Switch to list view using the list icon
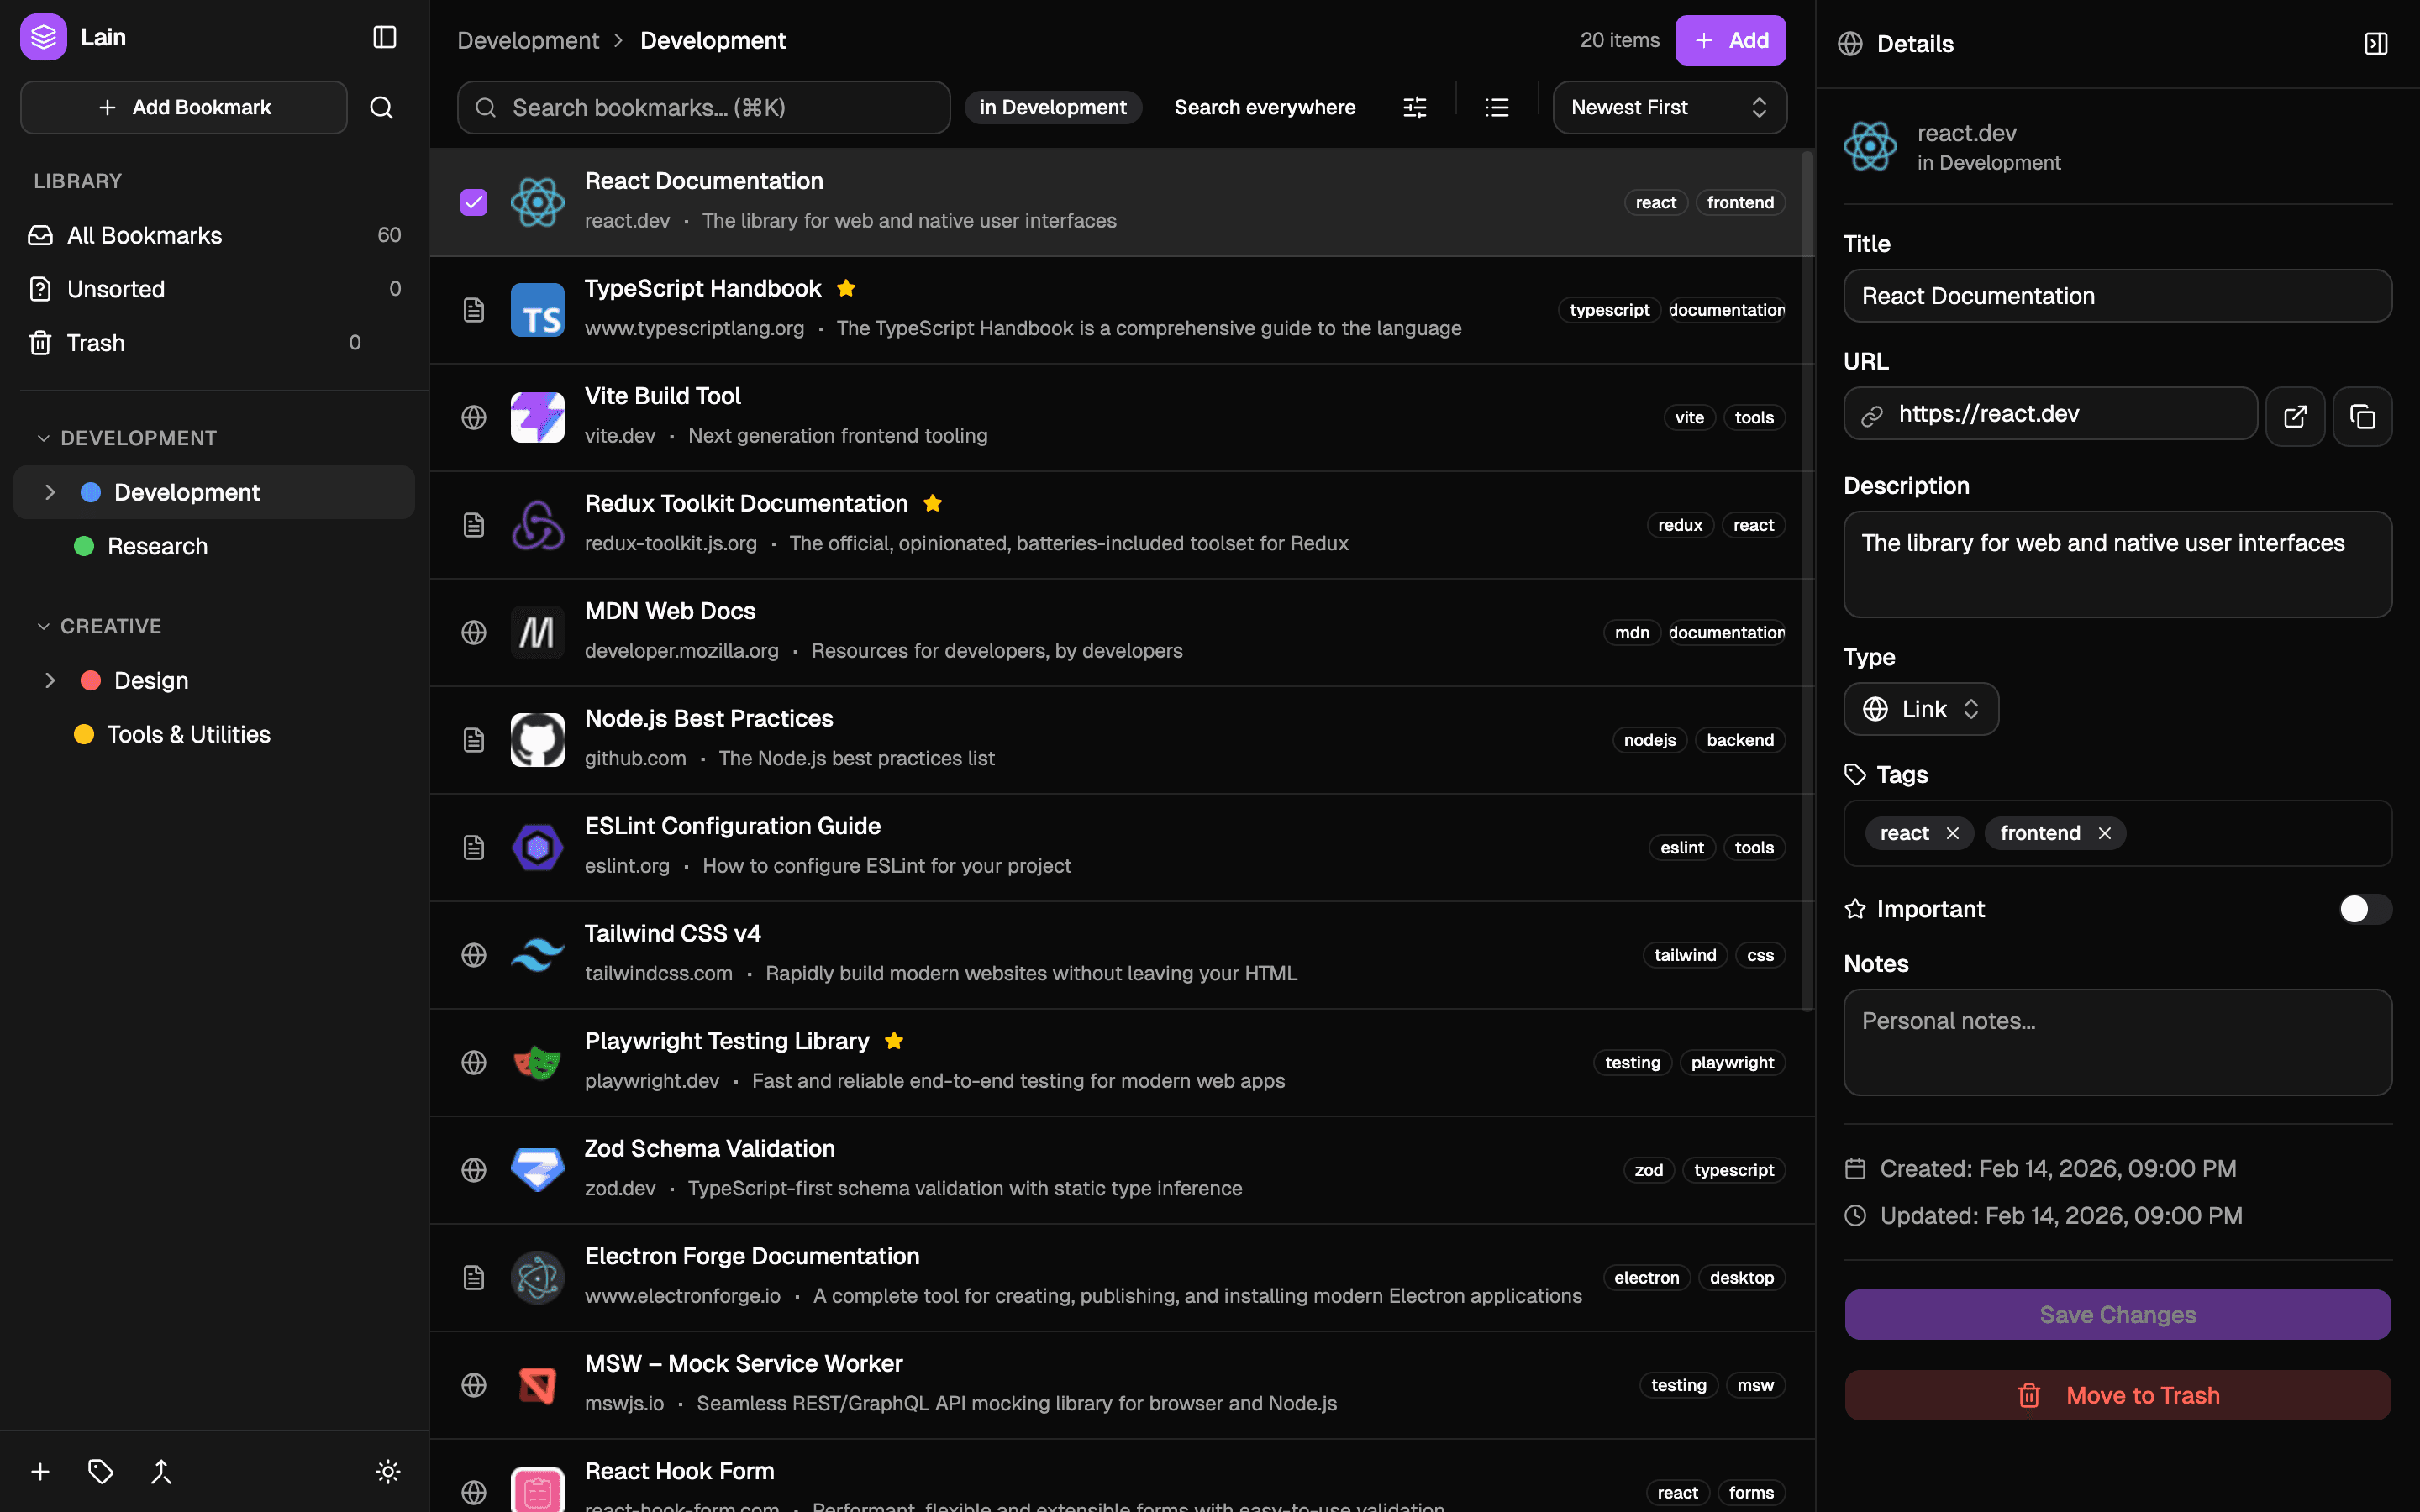The width and height of the screenshot is (2420, 1512). (1496, 107)
